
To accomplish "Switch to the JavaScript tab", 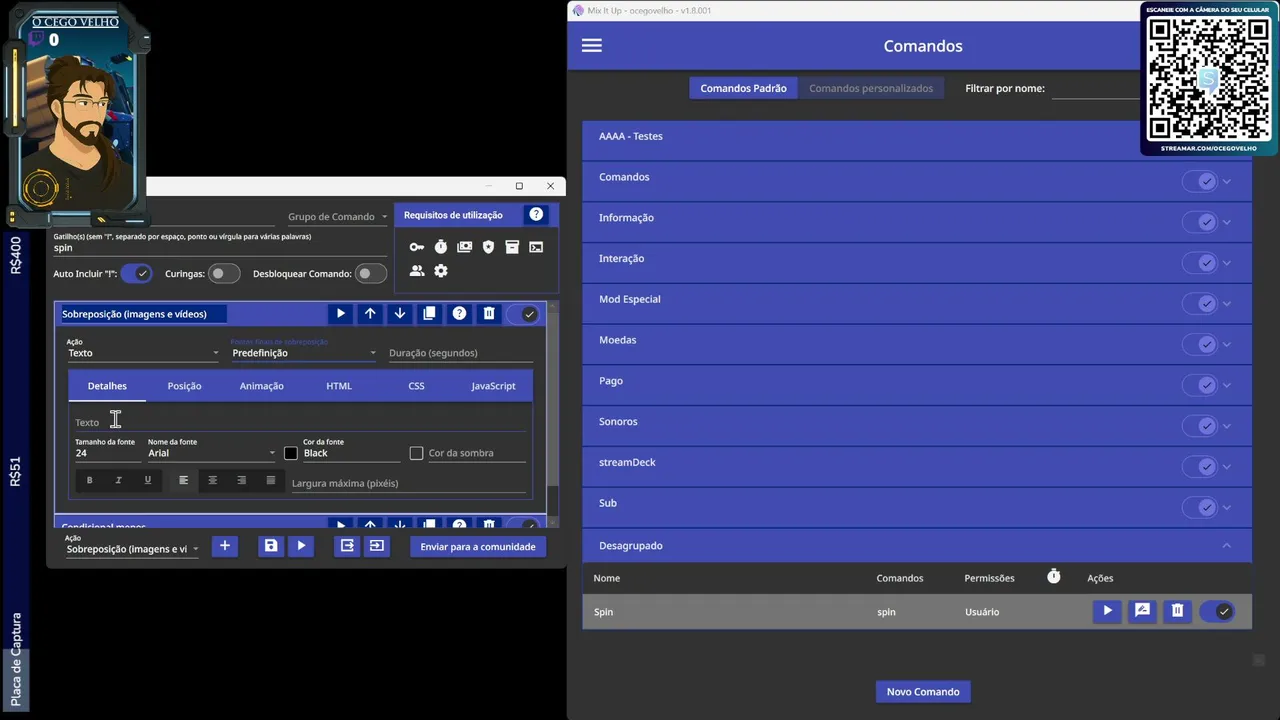I will pos(493,386).
